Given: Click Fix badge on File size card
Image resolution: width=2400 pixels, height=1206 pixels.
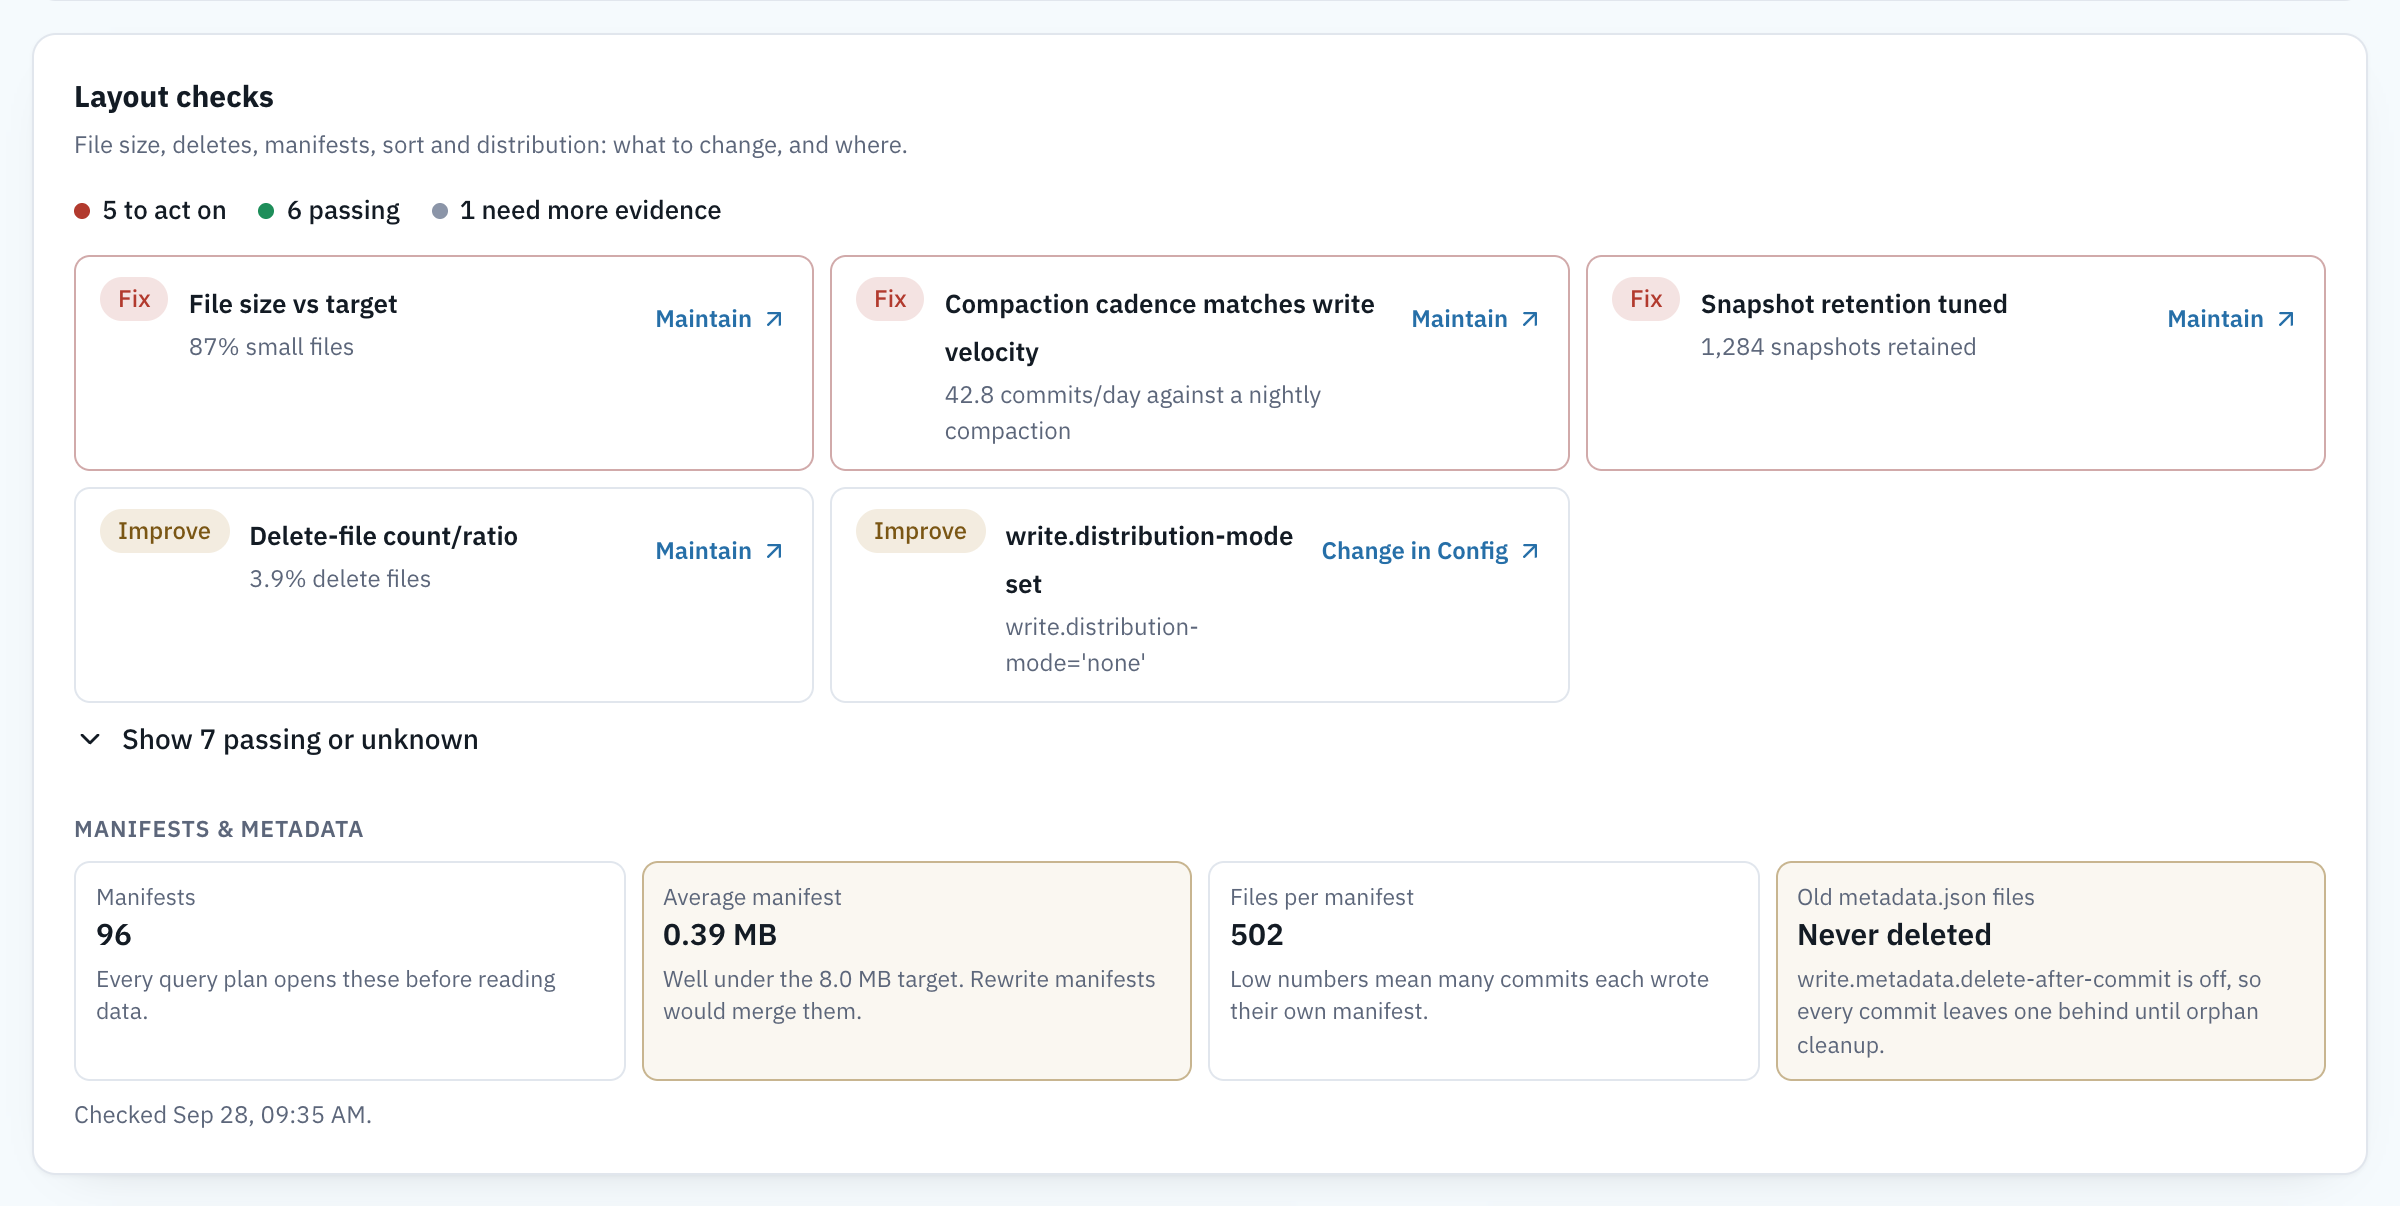Looking at the screenshot, I should (134, 299).
